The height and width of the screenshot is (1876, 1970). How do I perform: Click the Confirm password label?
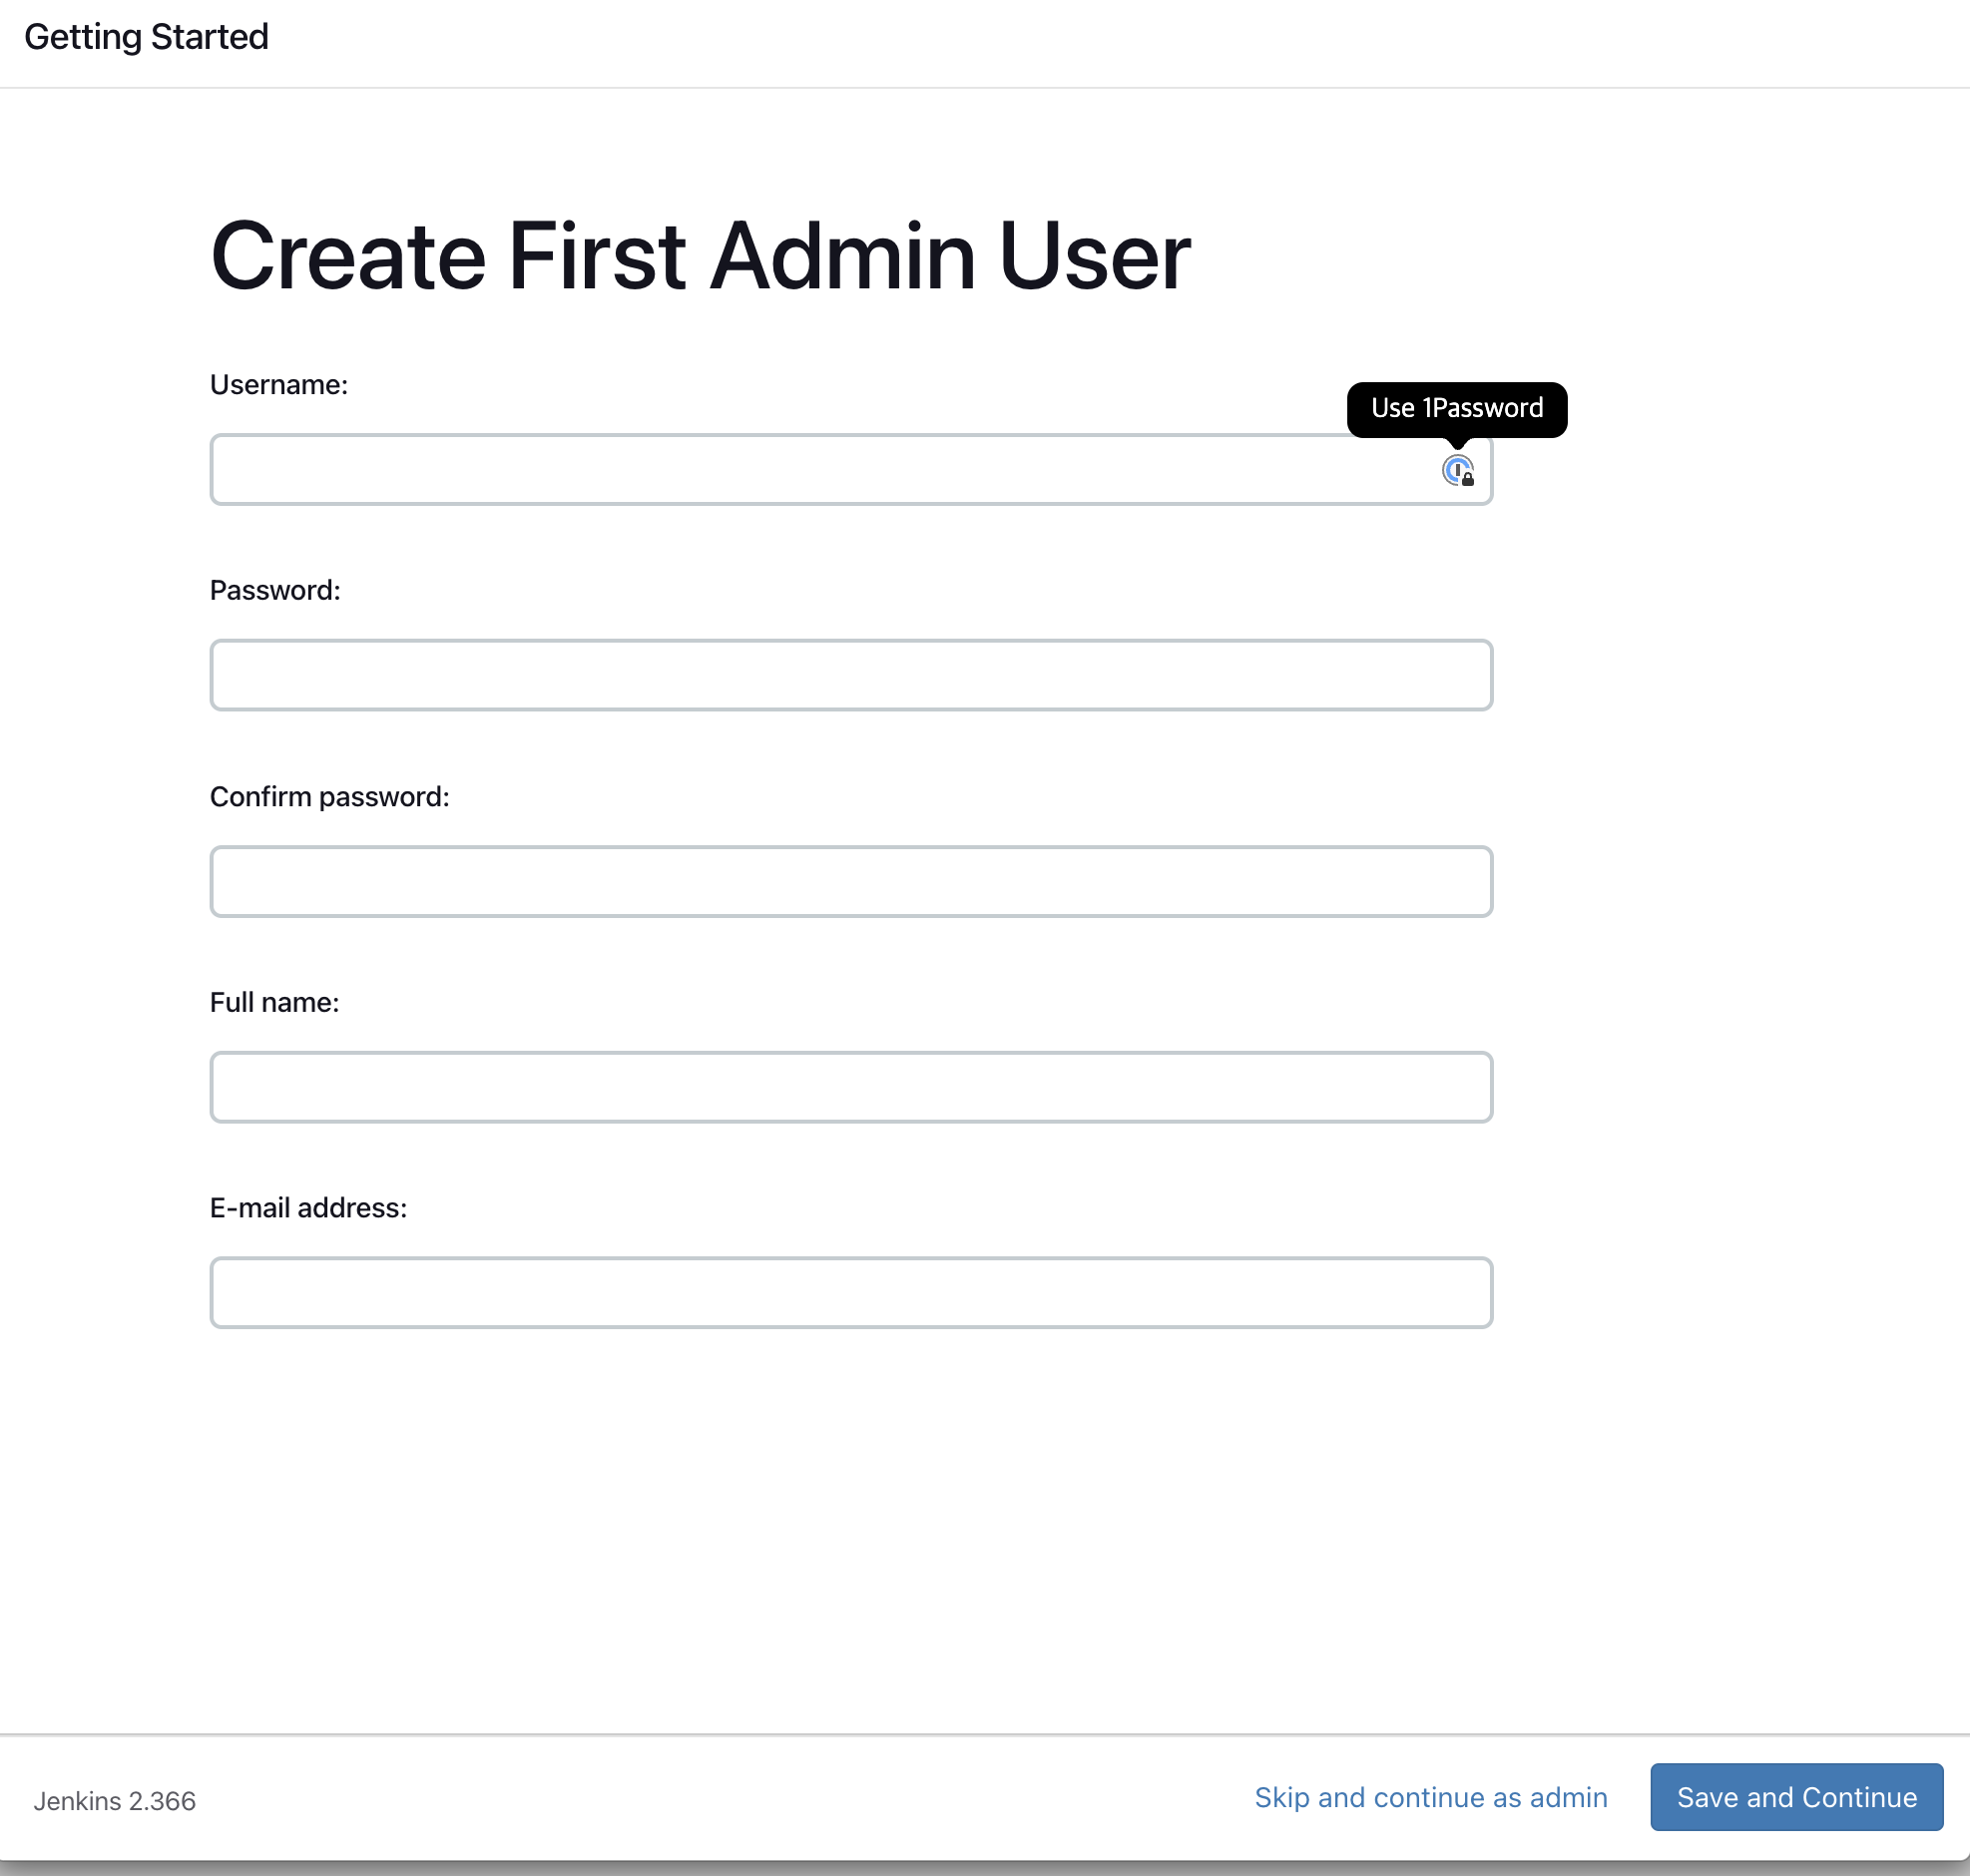(330, 796)
